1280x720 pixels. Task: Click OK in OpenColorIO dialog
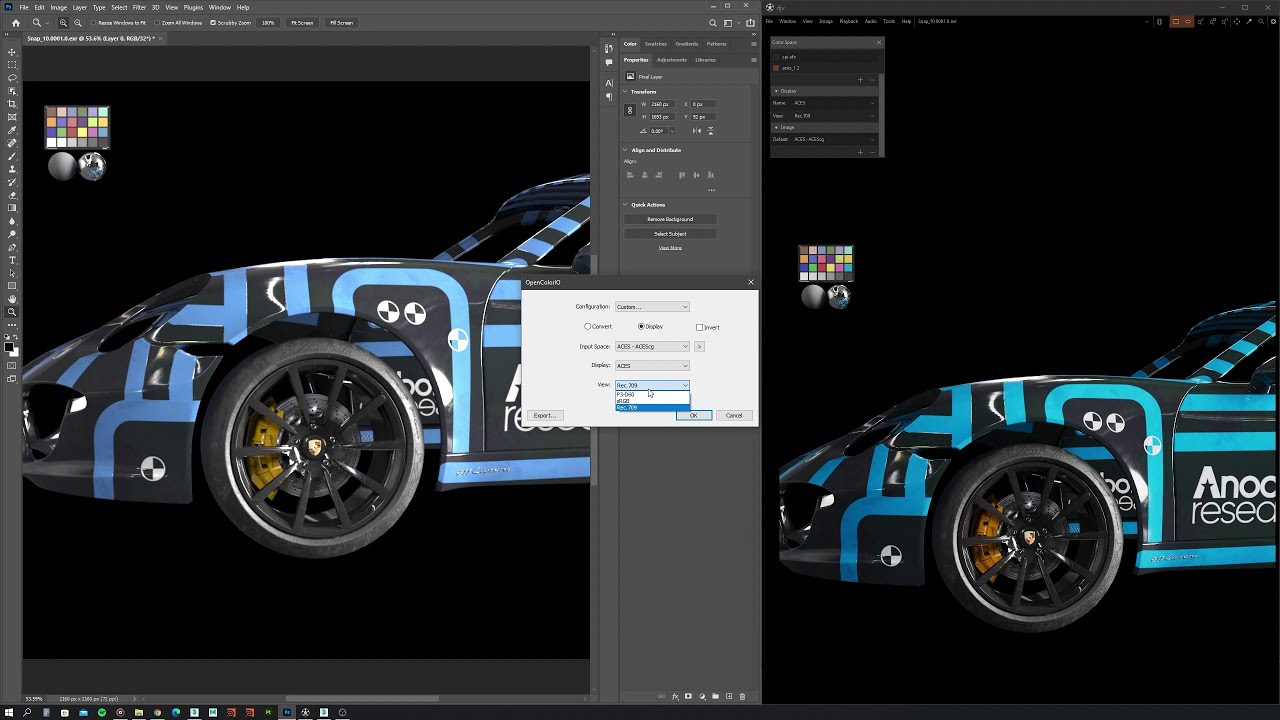(x=693, y=415)
